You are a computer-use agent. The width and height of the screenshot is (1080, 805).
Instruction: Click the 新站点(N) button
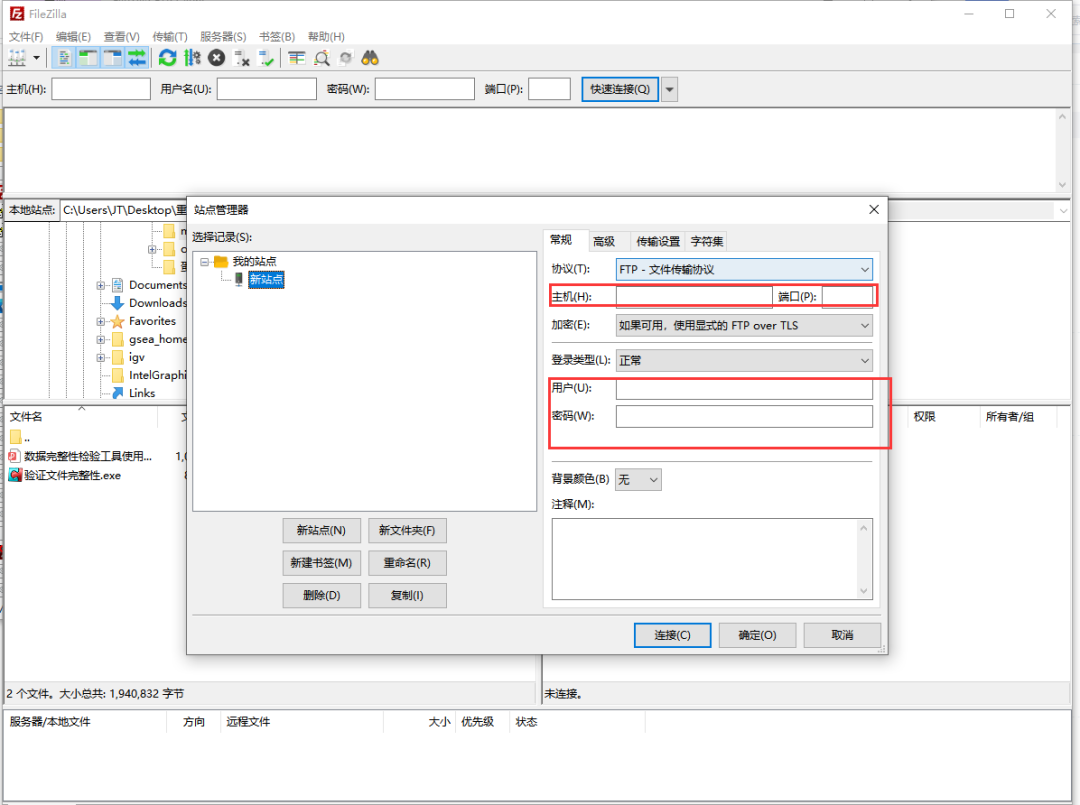point(321,530)
